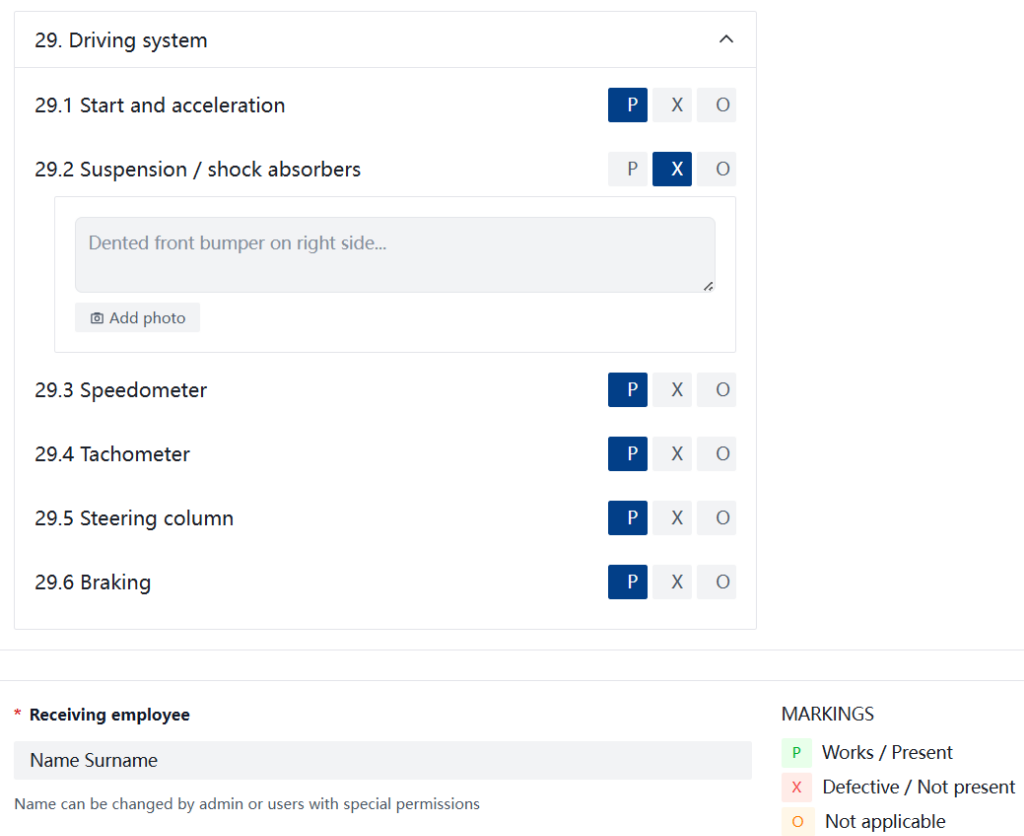Collapse the 29. Driving system section

coord(726,39)
